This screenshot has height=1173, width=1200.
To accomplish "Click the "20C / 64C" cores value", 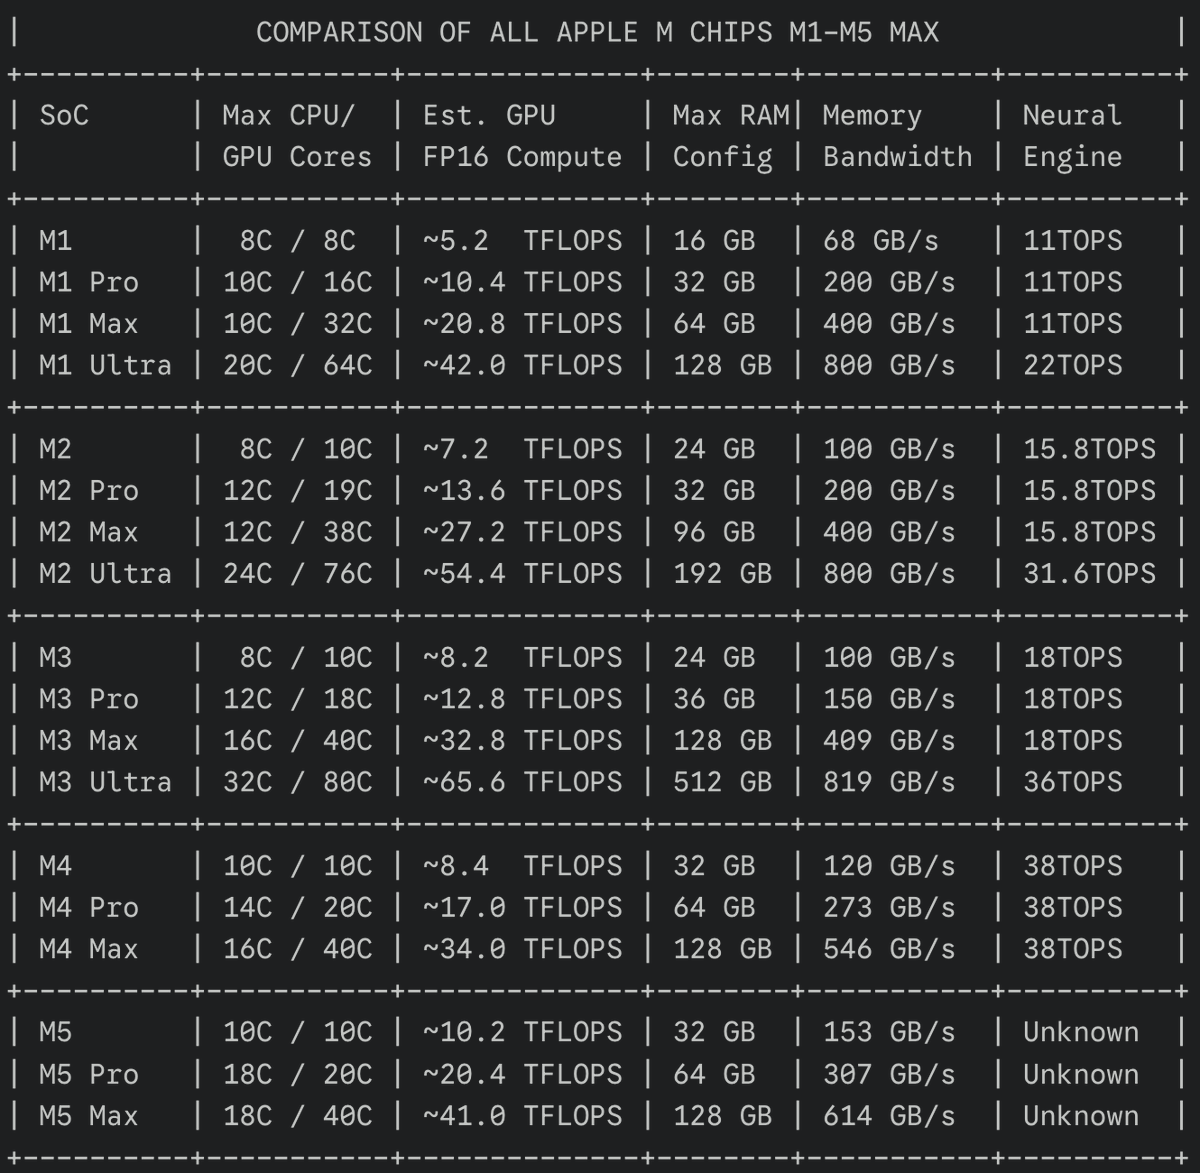I will 297,365.
